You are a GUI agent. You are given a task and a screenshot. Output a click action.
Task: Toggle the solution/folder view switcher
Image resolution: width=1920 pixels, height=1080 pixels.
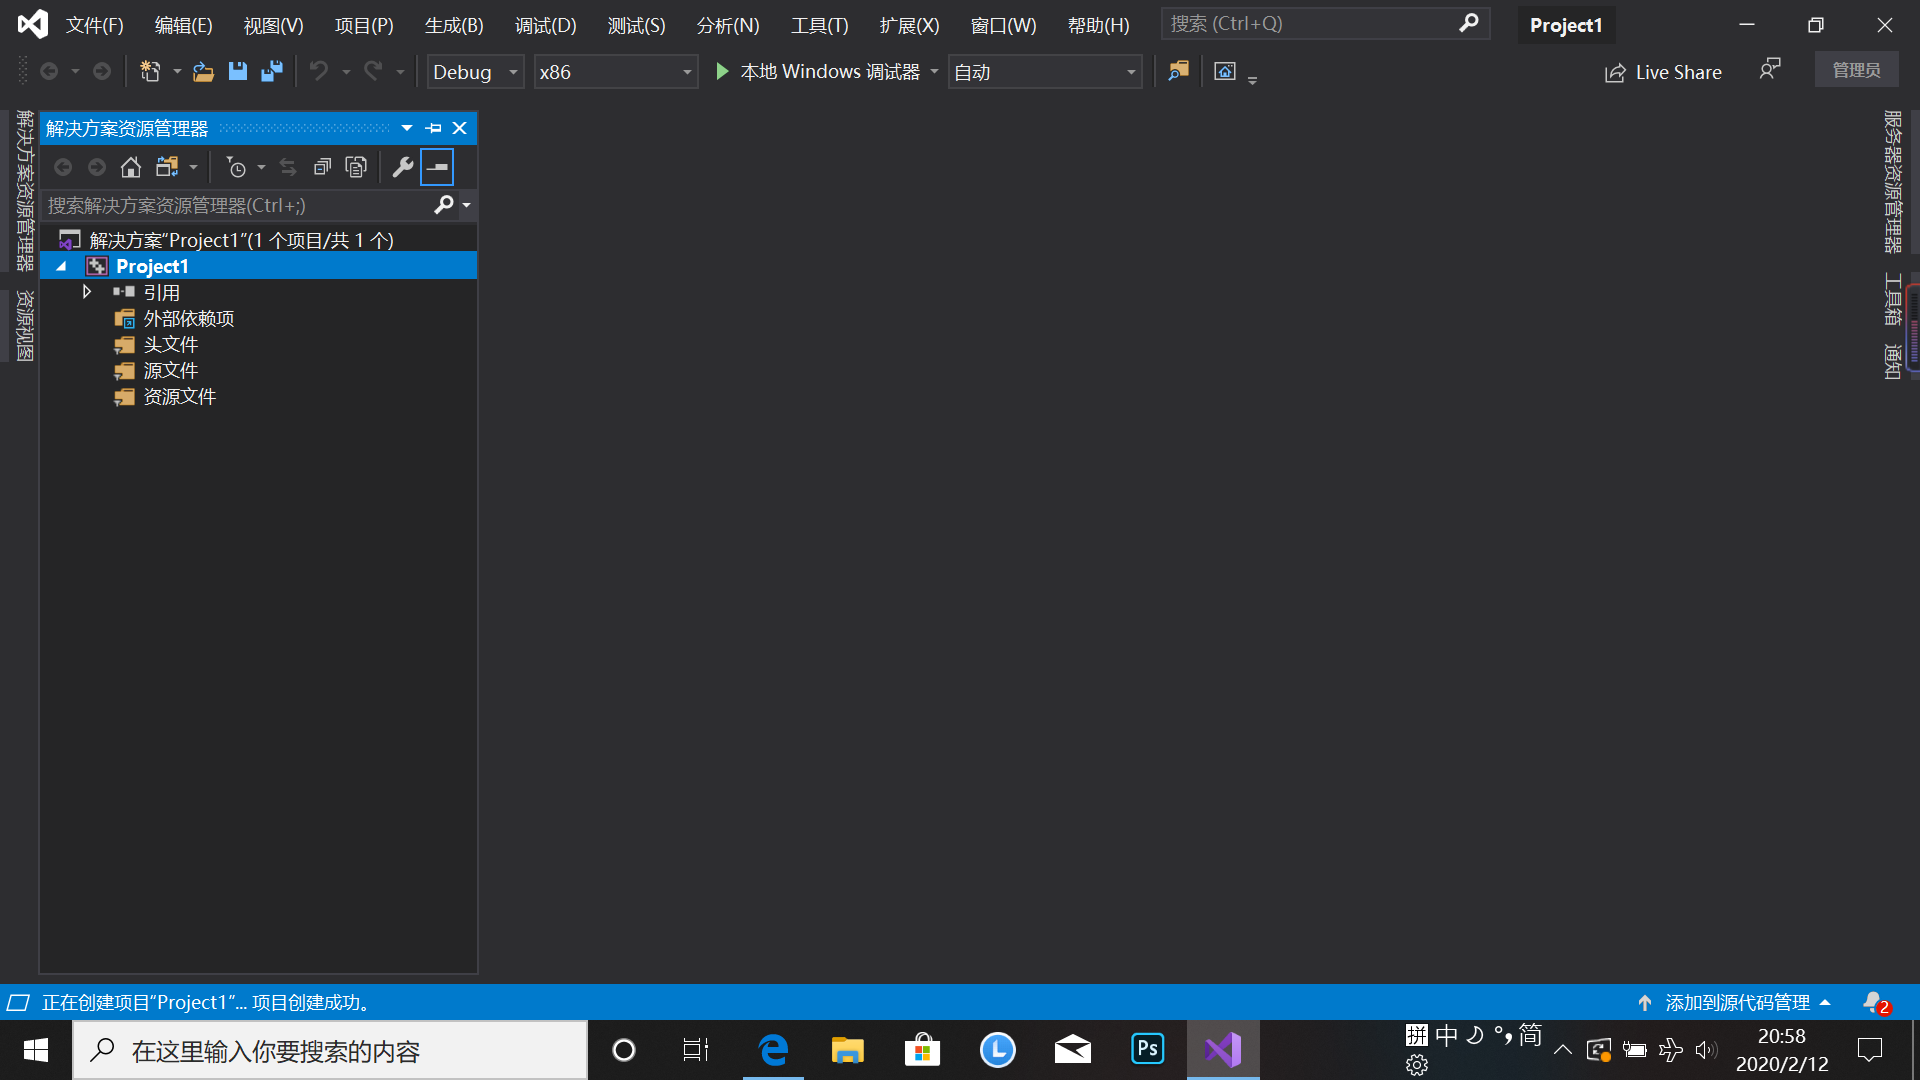coord(167,167)
